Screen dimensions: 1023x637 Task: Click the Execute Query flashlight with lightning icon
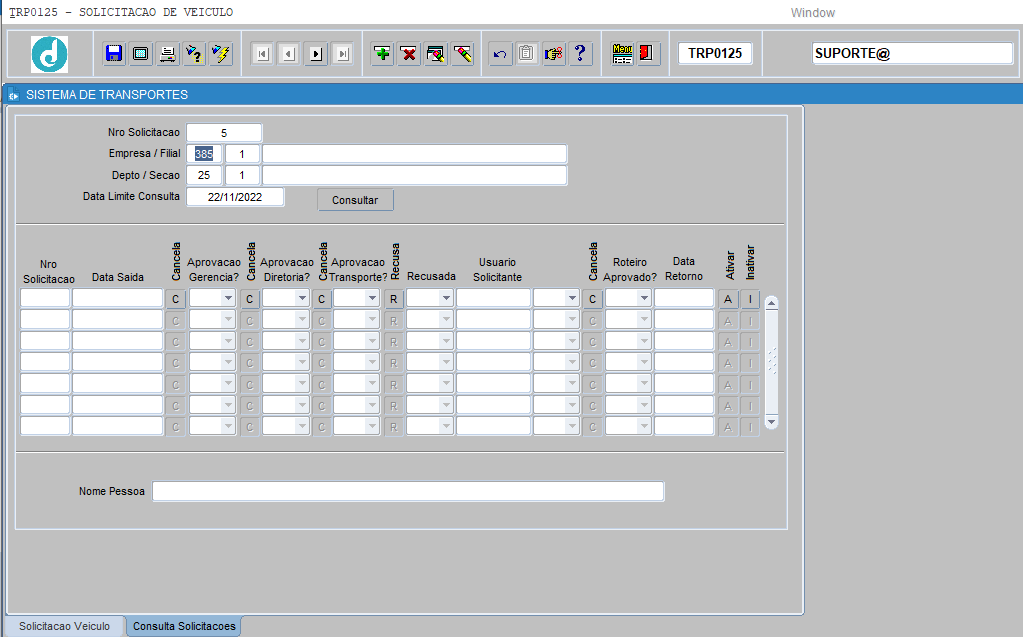[x=221, y=54]
